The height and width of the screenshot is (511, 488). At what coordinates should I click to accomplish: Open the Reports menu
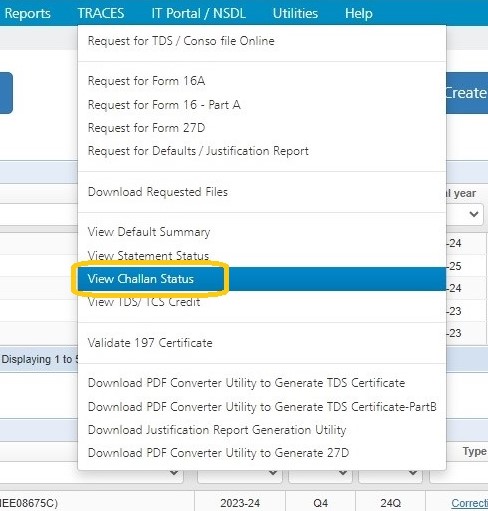[27, 14]
